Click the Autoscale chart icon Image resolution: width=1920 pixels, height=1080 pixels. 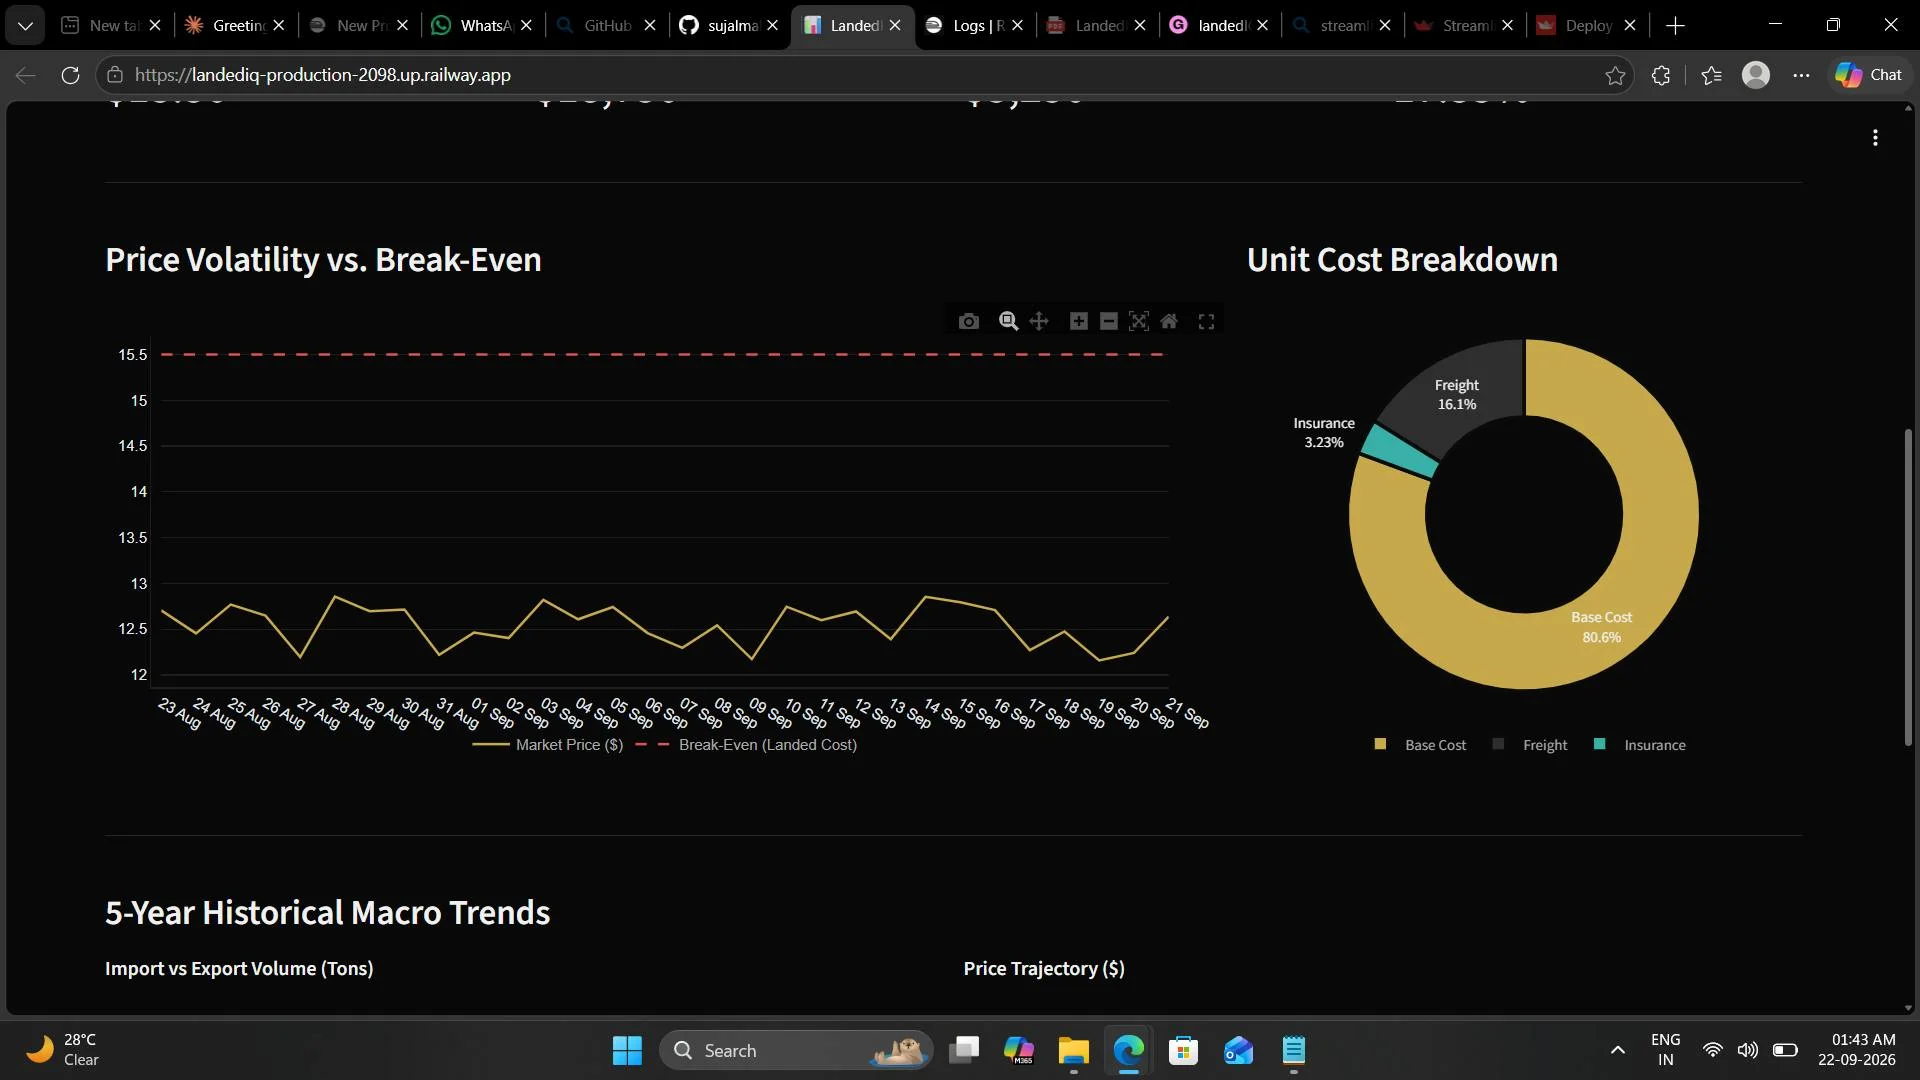coord(1138,321)
